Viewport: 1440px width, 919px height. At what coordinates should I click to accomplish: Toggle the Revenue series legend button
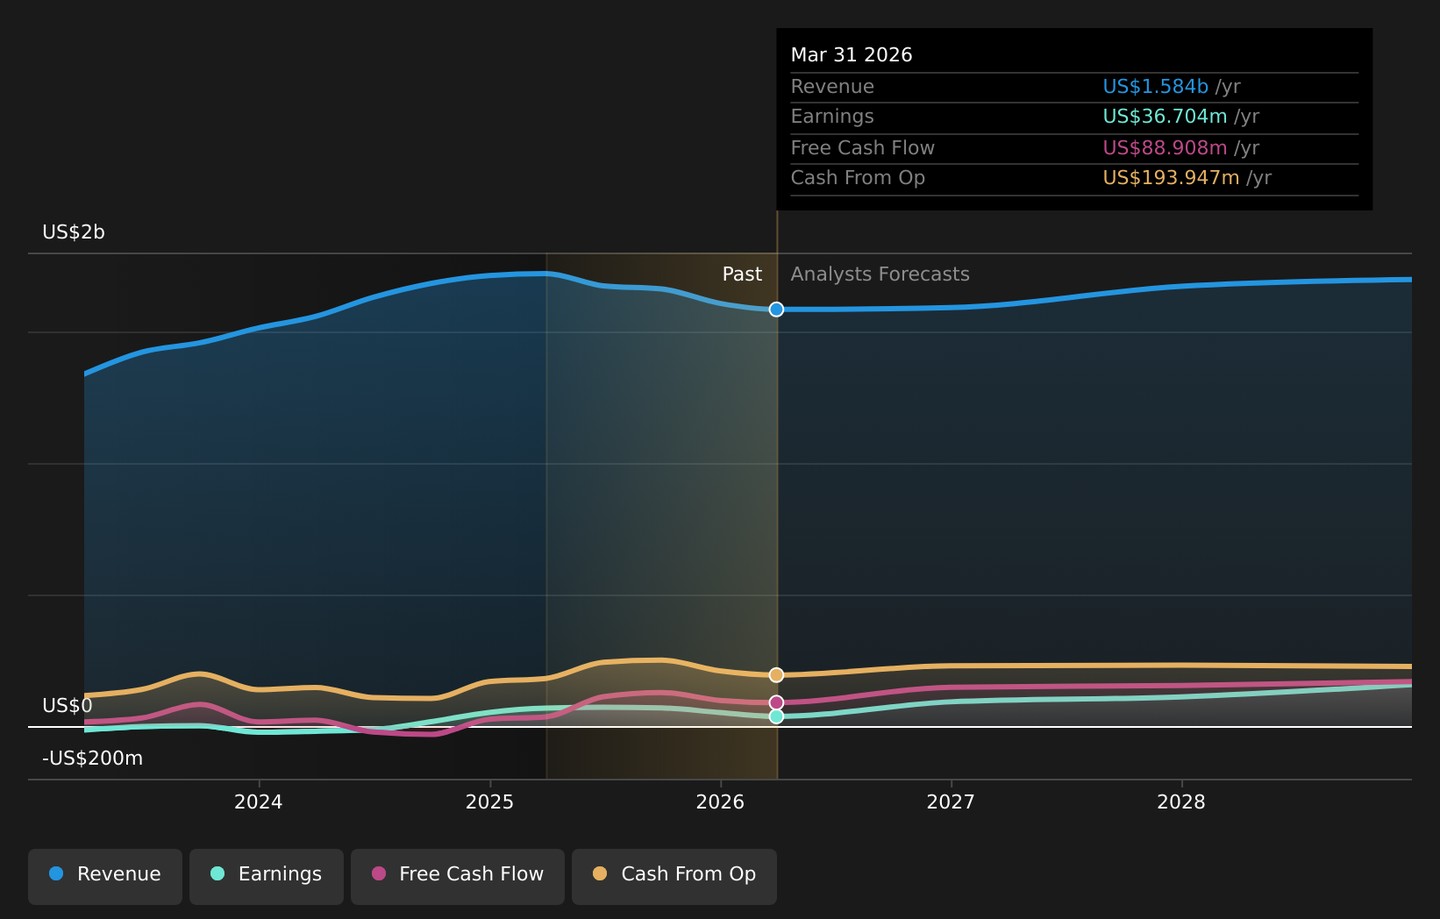tap(105, 876)
